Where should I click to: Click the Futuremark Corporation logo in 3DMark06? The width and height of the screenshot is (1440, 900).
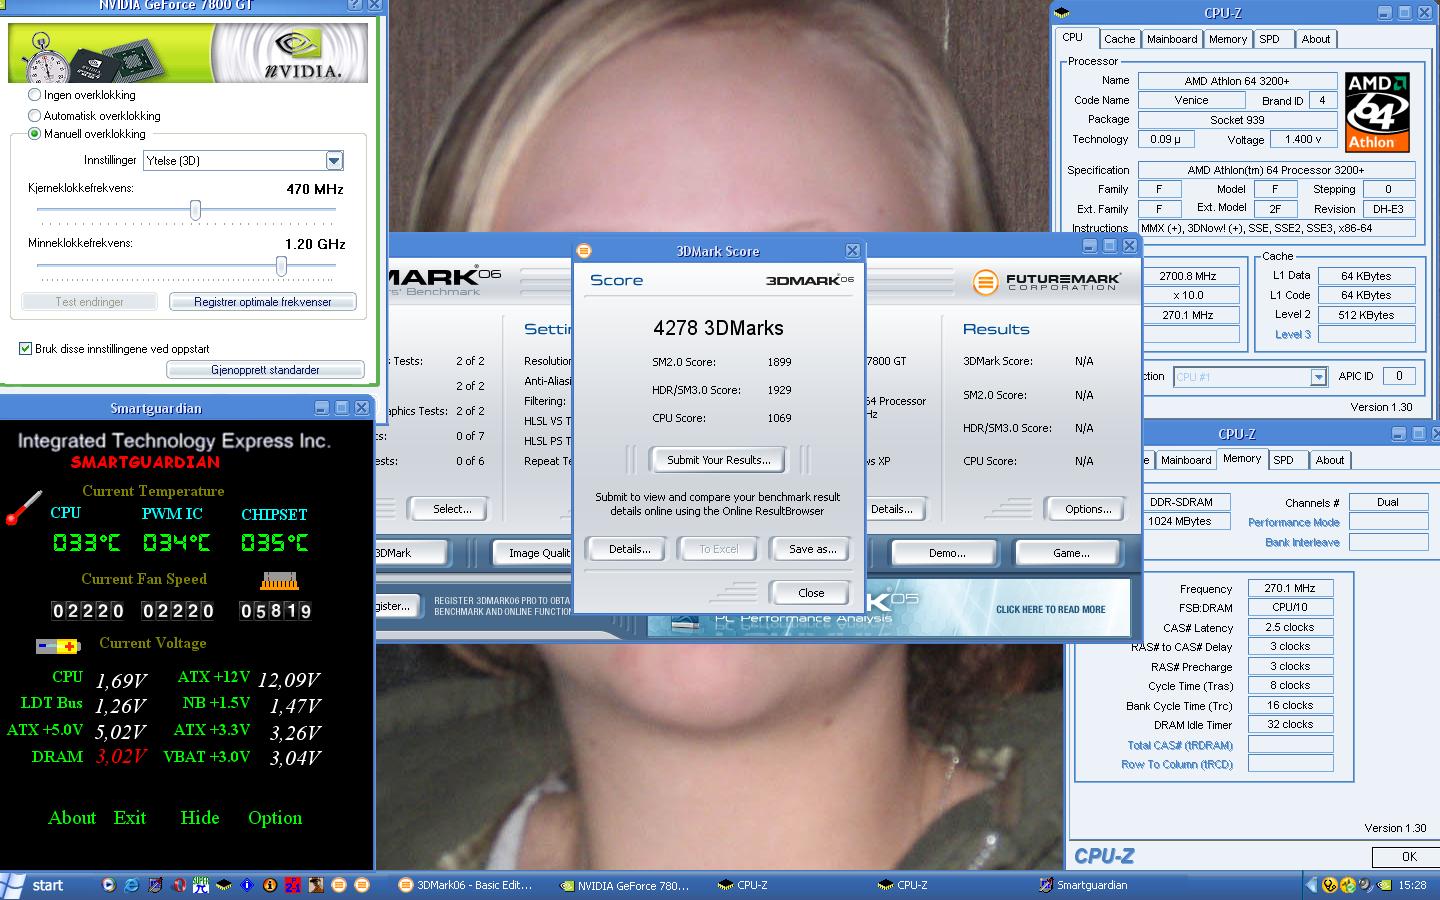1046,282
